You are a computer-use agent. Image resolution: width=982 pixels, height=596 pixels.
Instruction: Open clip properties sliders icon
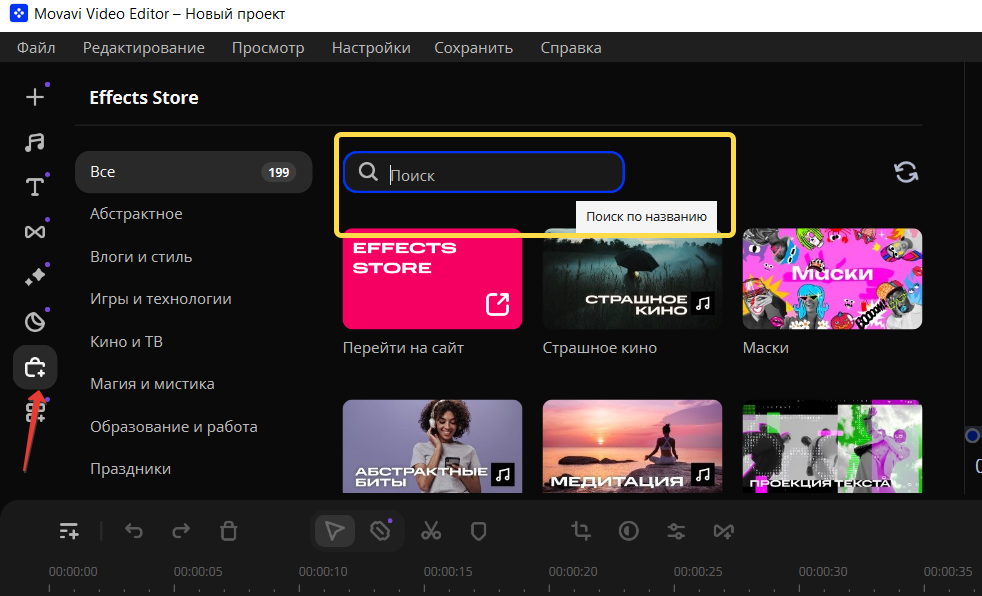tap(676, 531)
